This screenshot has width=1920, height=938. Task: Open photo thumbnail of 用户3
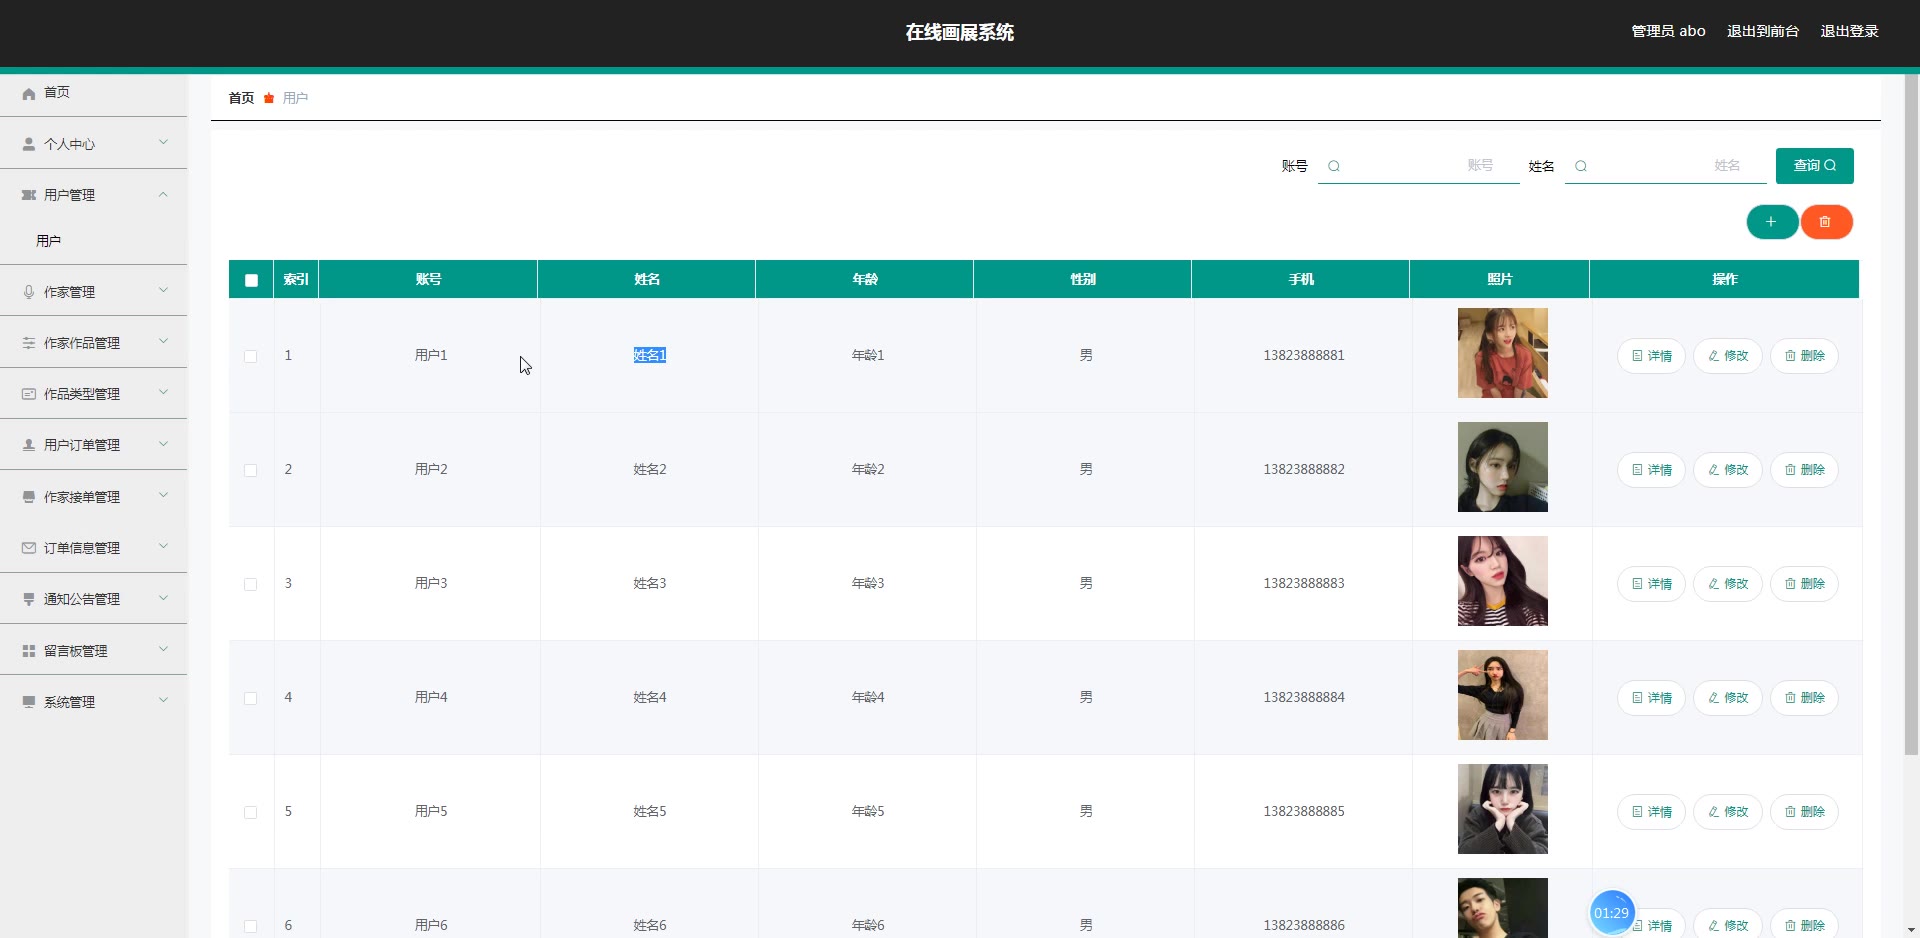pyautogui.click(x=1502, y=581)
